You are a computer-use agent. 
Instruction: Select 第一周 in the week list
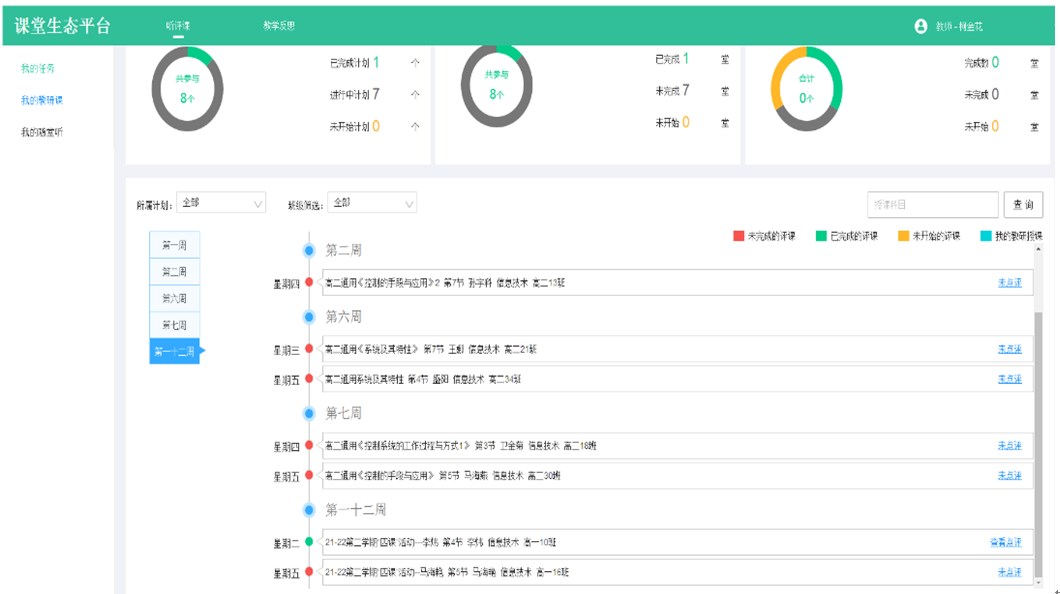[174, 245]
